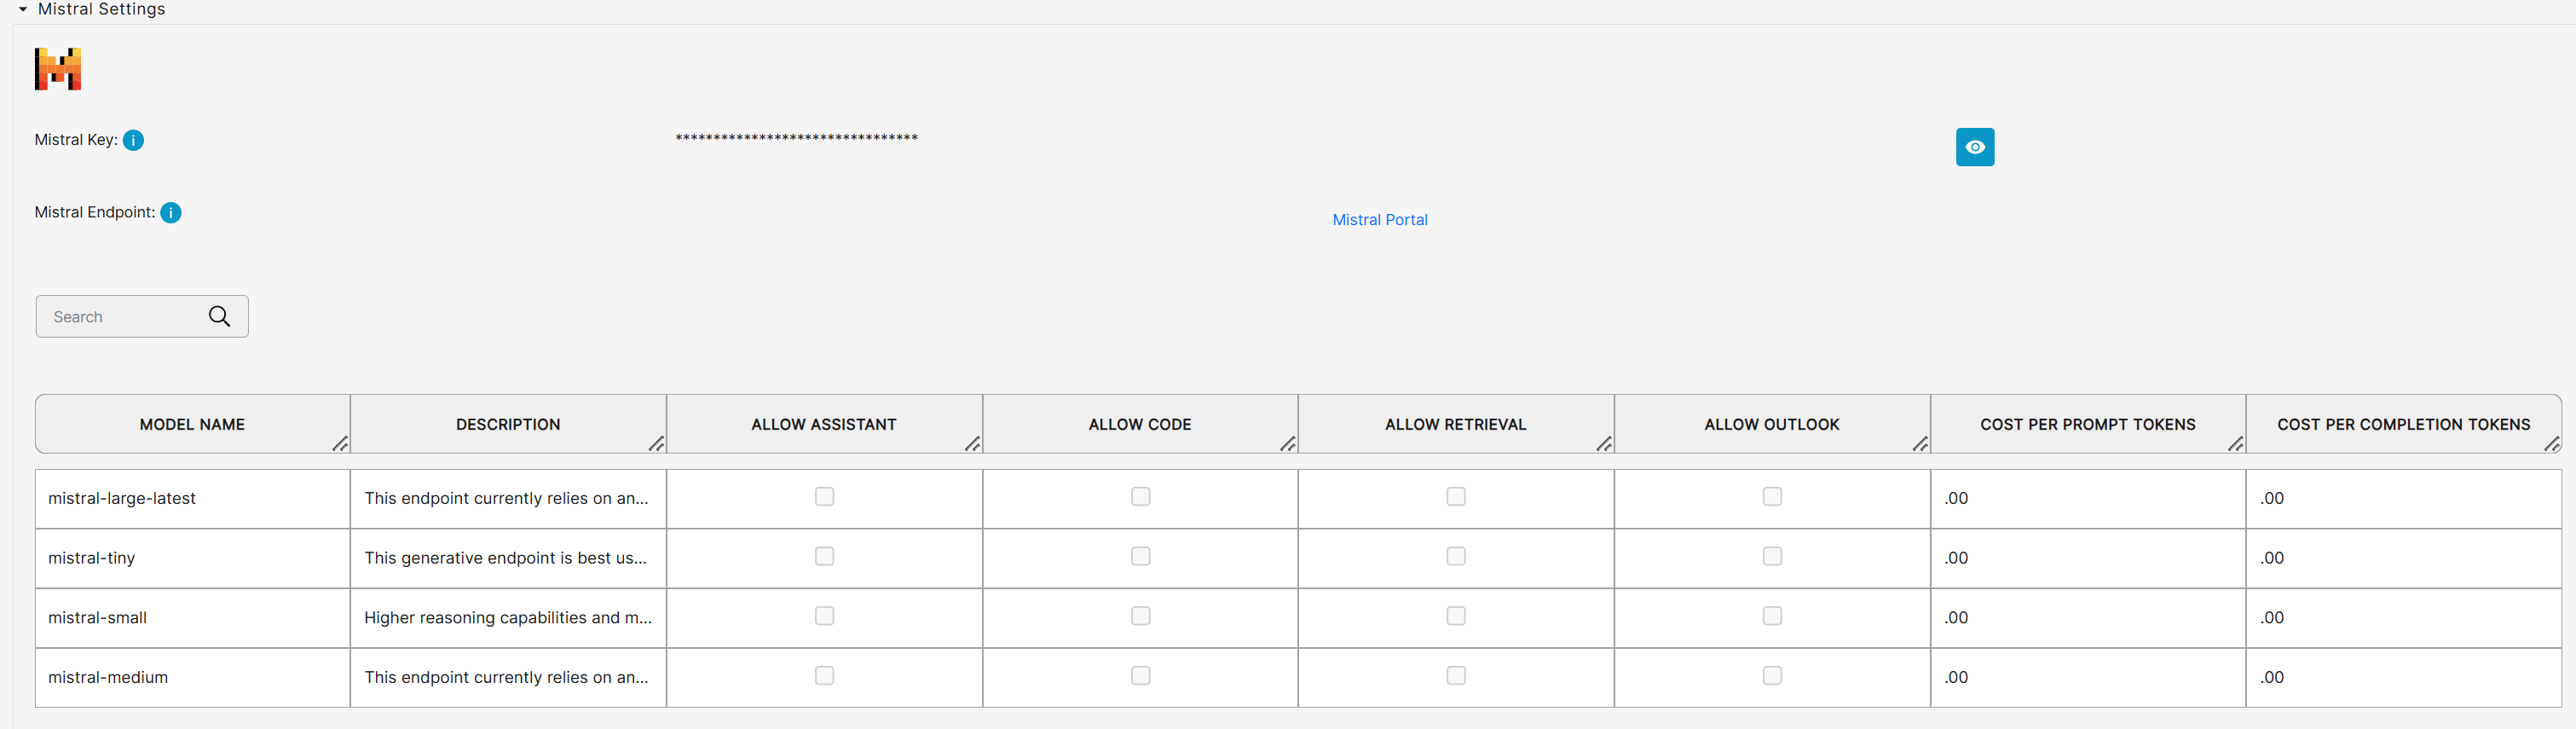This screenshot has width=2576, height=729.
Task: Reveal the Mistral key with eye button
Action: pos(1974,147)
